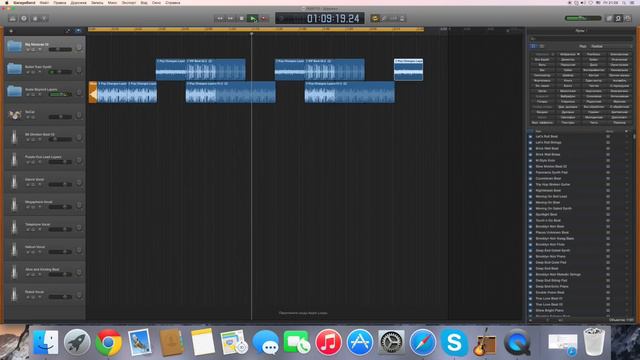Mute the Robot Vocal track
Image resolution: width=640 pixels, height=360 pixels.
tap(28, 297)
